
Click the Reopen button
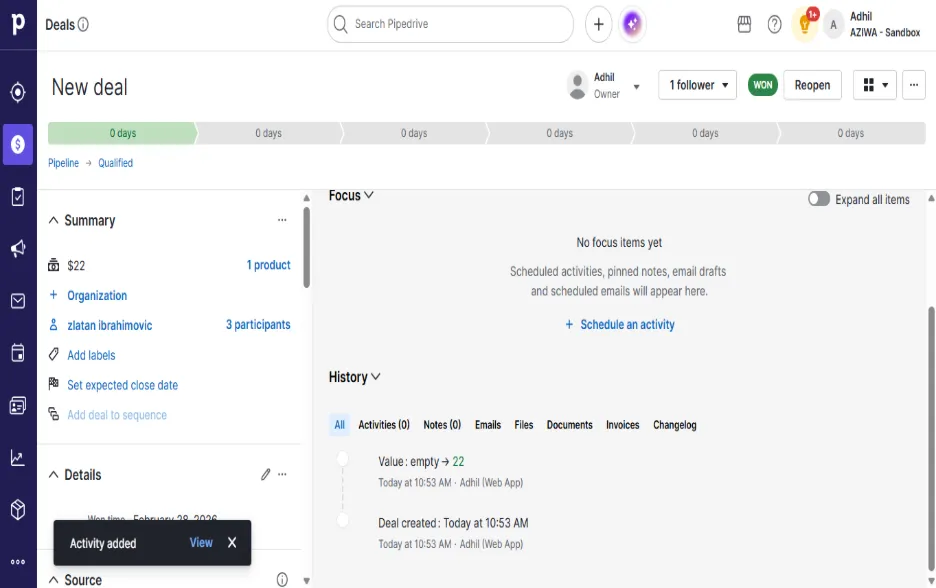(x=812, y=85)
